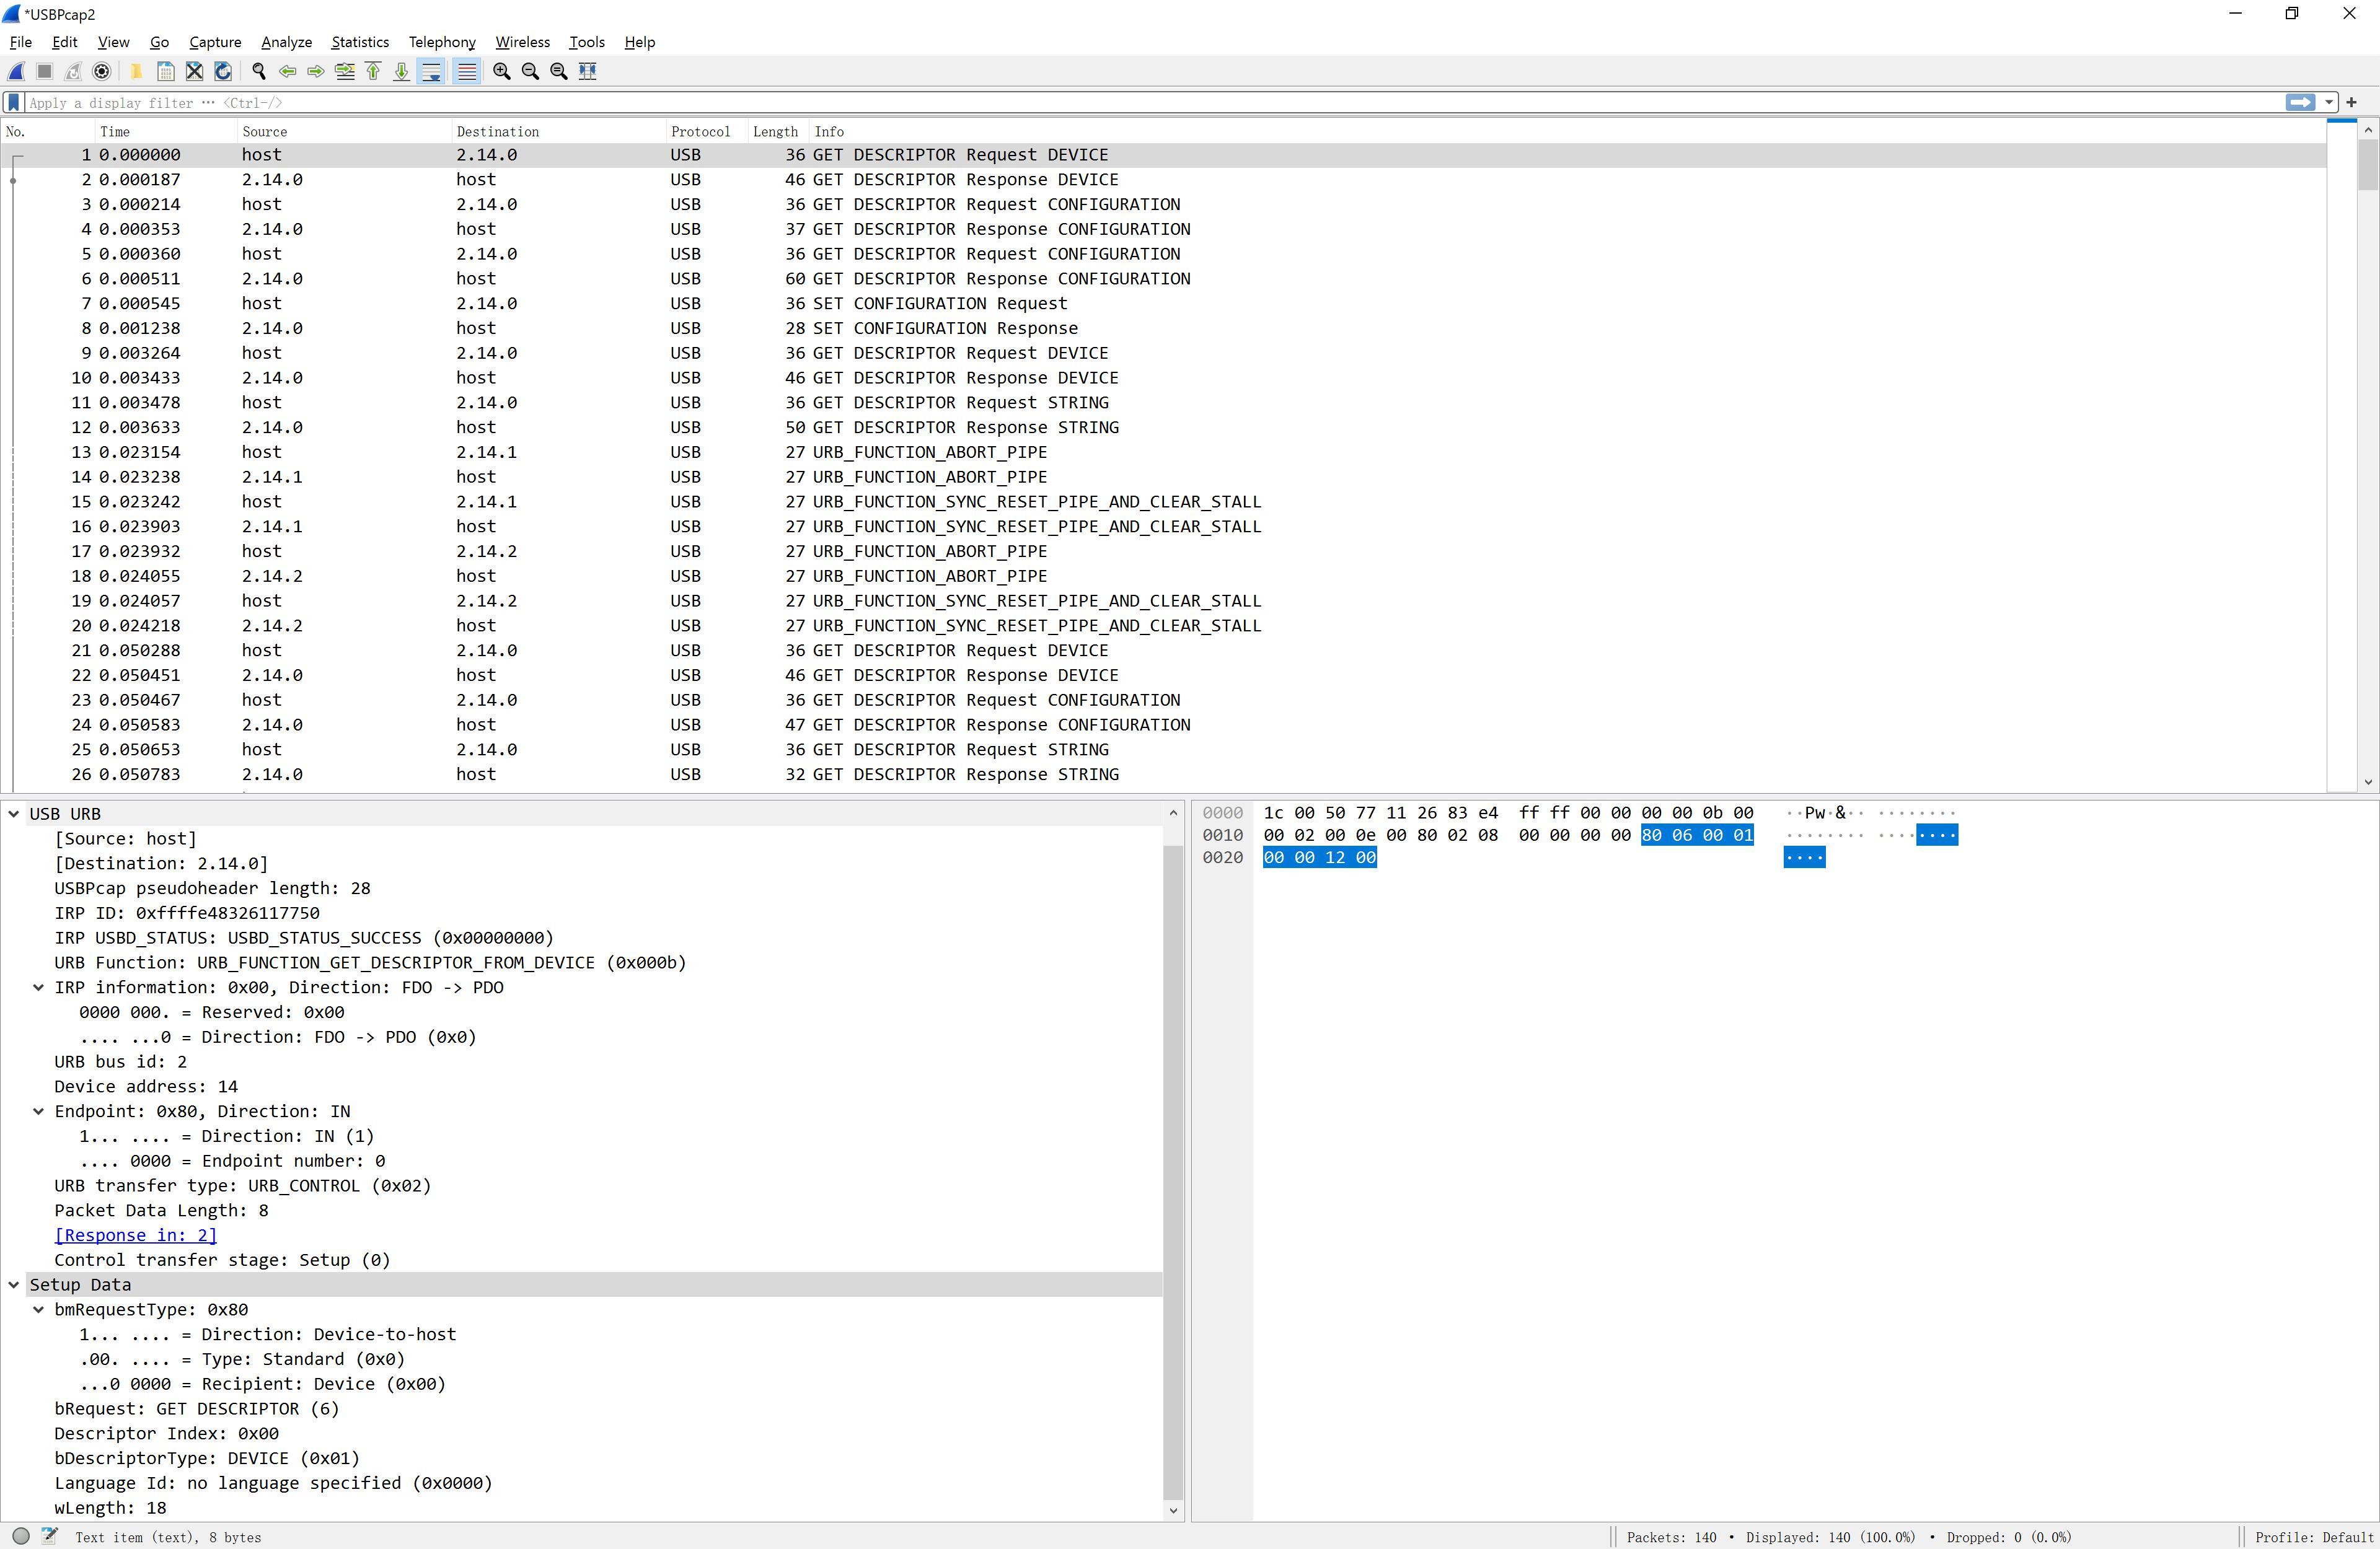Click the Zoom In icon
Screen dimensions: 2380x1549
(502, 71)
